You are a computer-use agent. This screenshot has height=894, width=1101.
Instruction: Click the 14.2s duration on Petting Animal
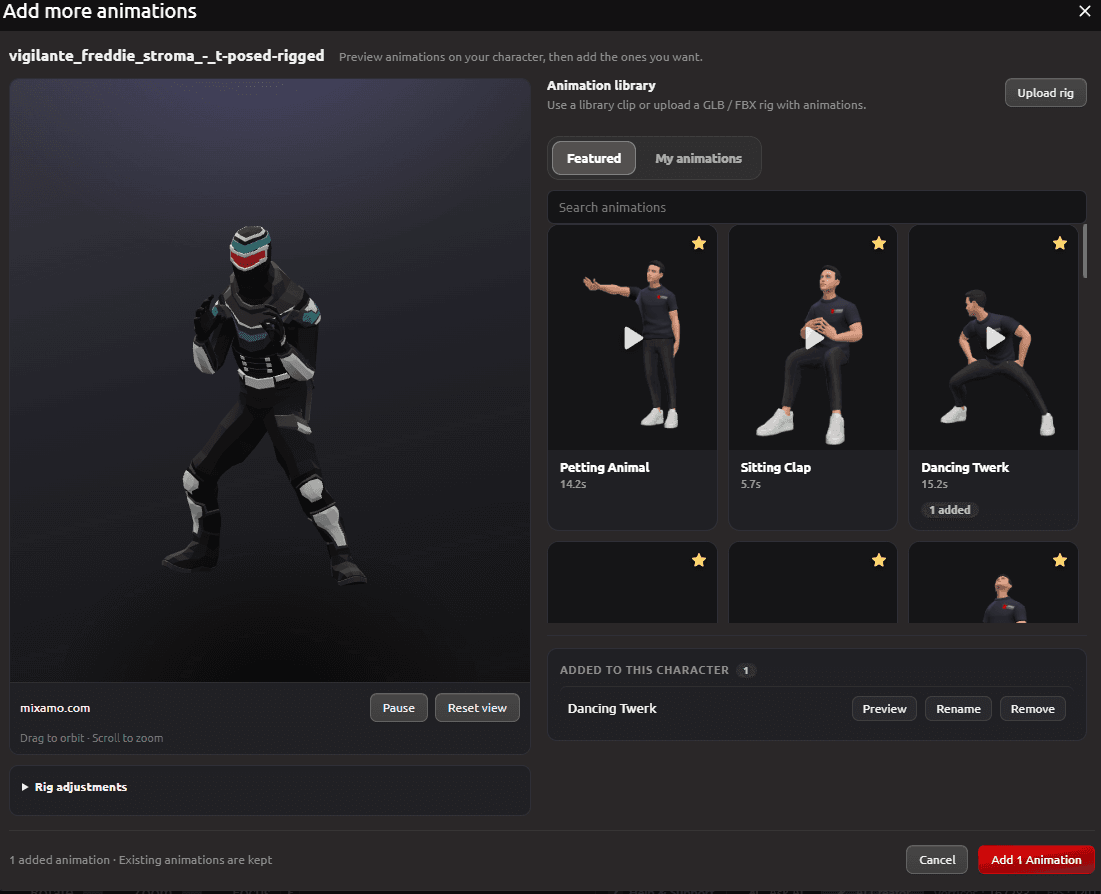572,484
